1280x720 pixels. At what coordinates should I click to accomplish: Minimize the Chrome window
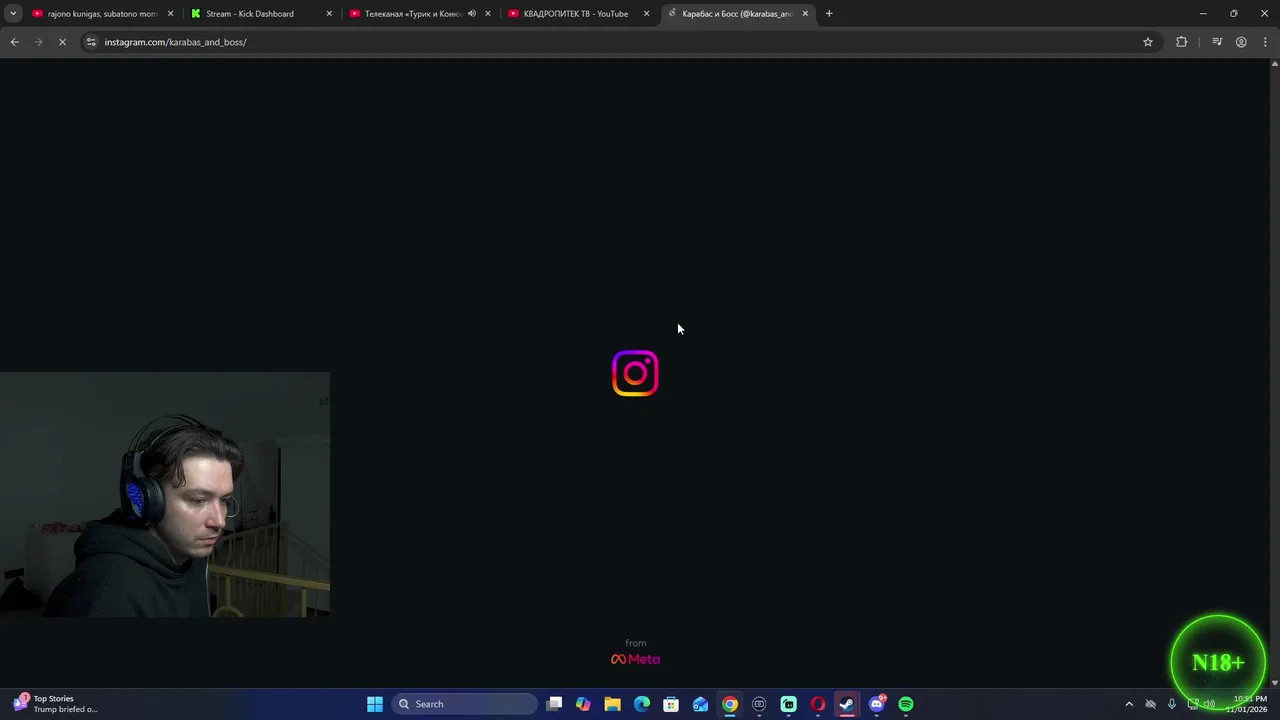(1203, 14)
